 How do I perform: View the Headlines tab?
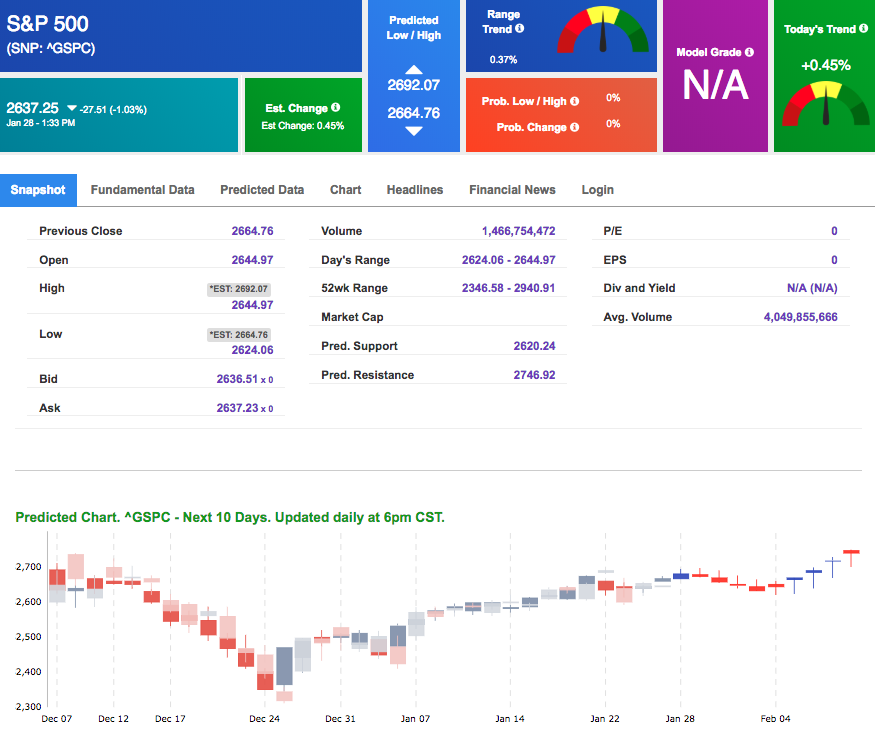[x=415, y=190]
